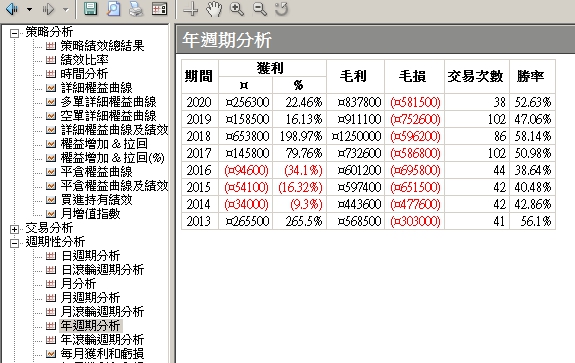Select the crosshair pointer tool

[x=190, y=9]
